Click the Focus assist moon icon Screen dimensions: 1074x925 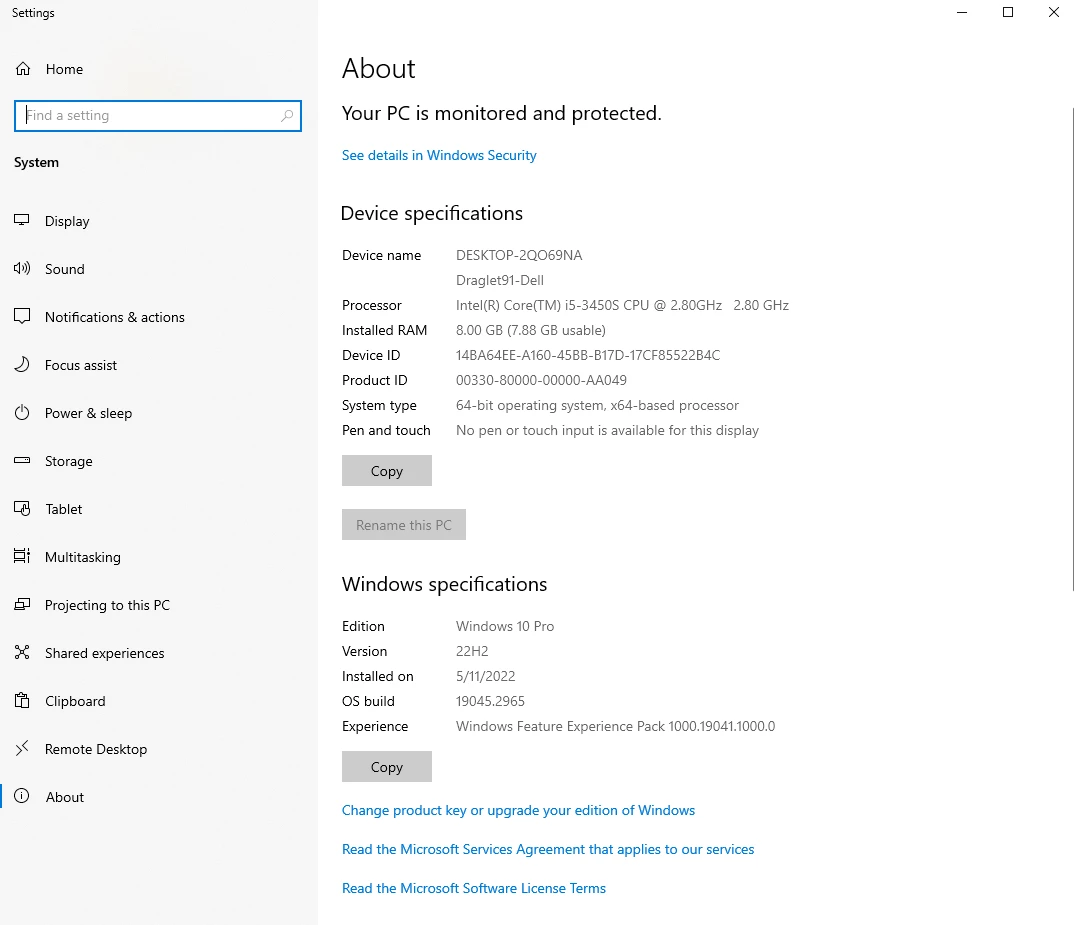22,364
